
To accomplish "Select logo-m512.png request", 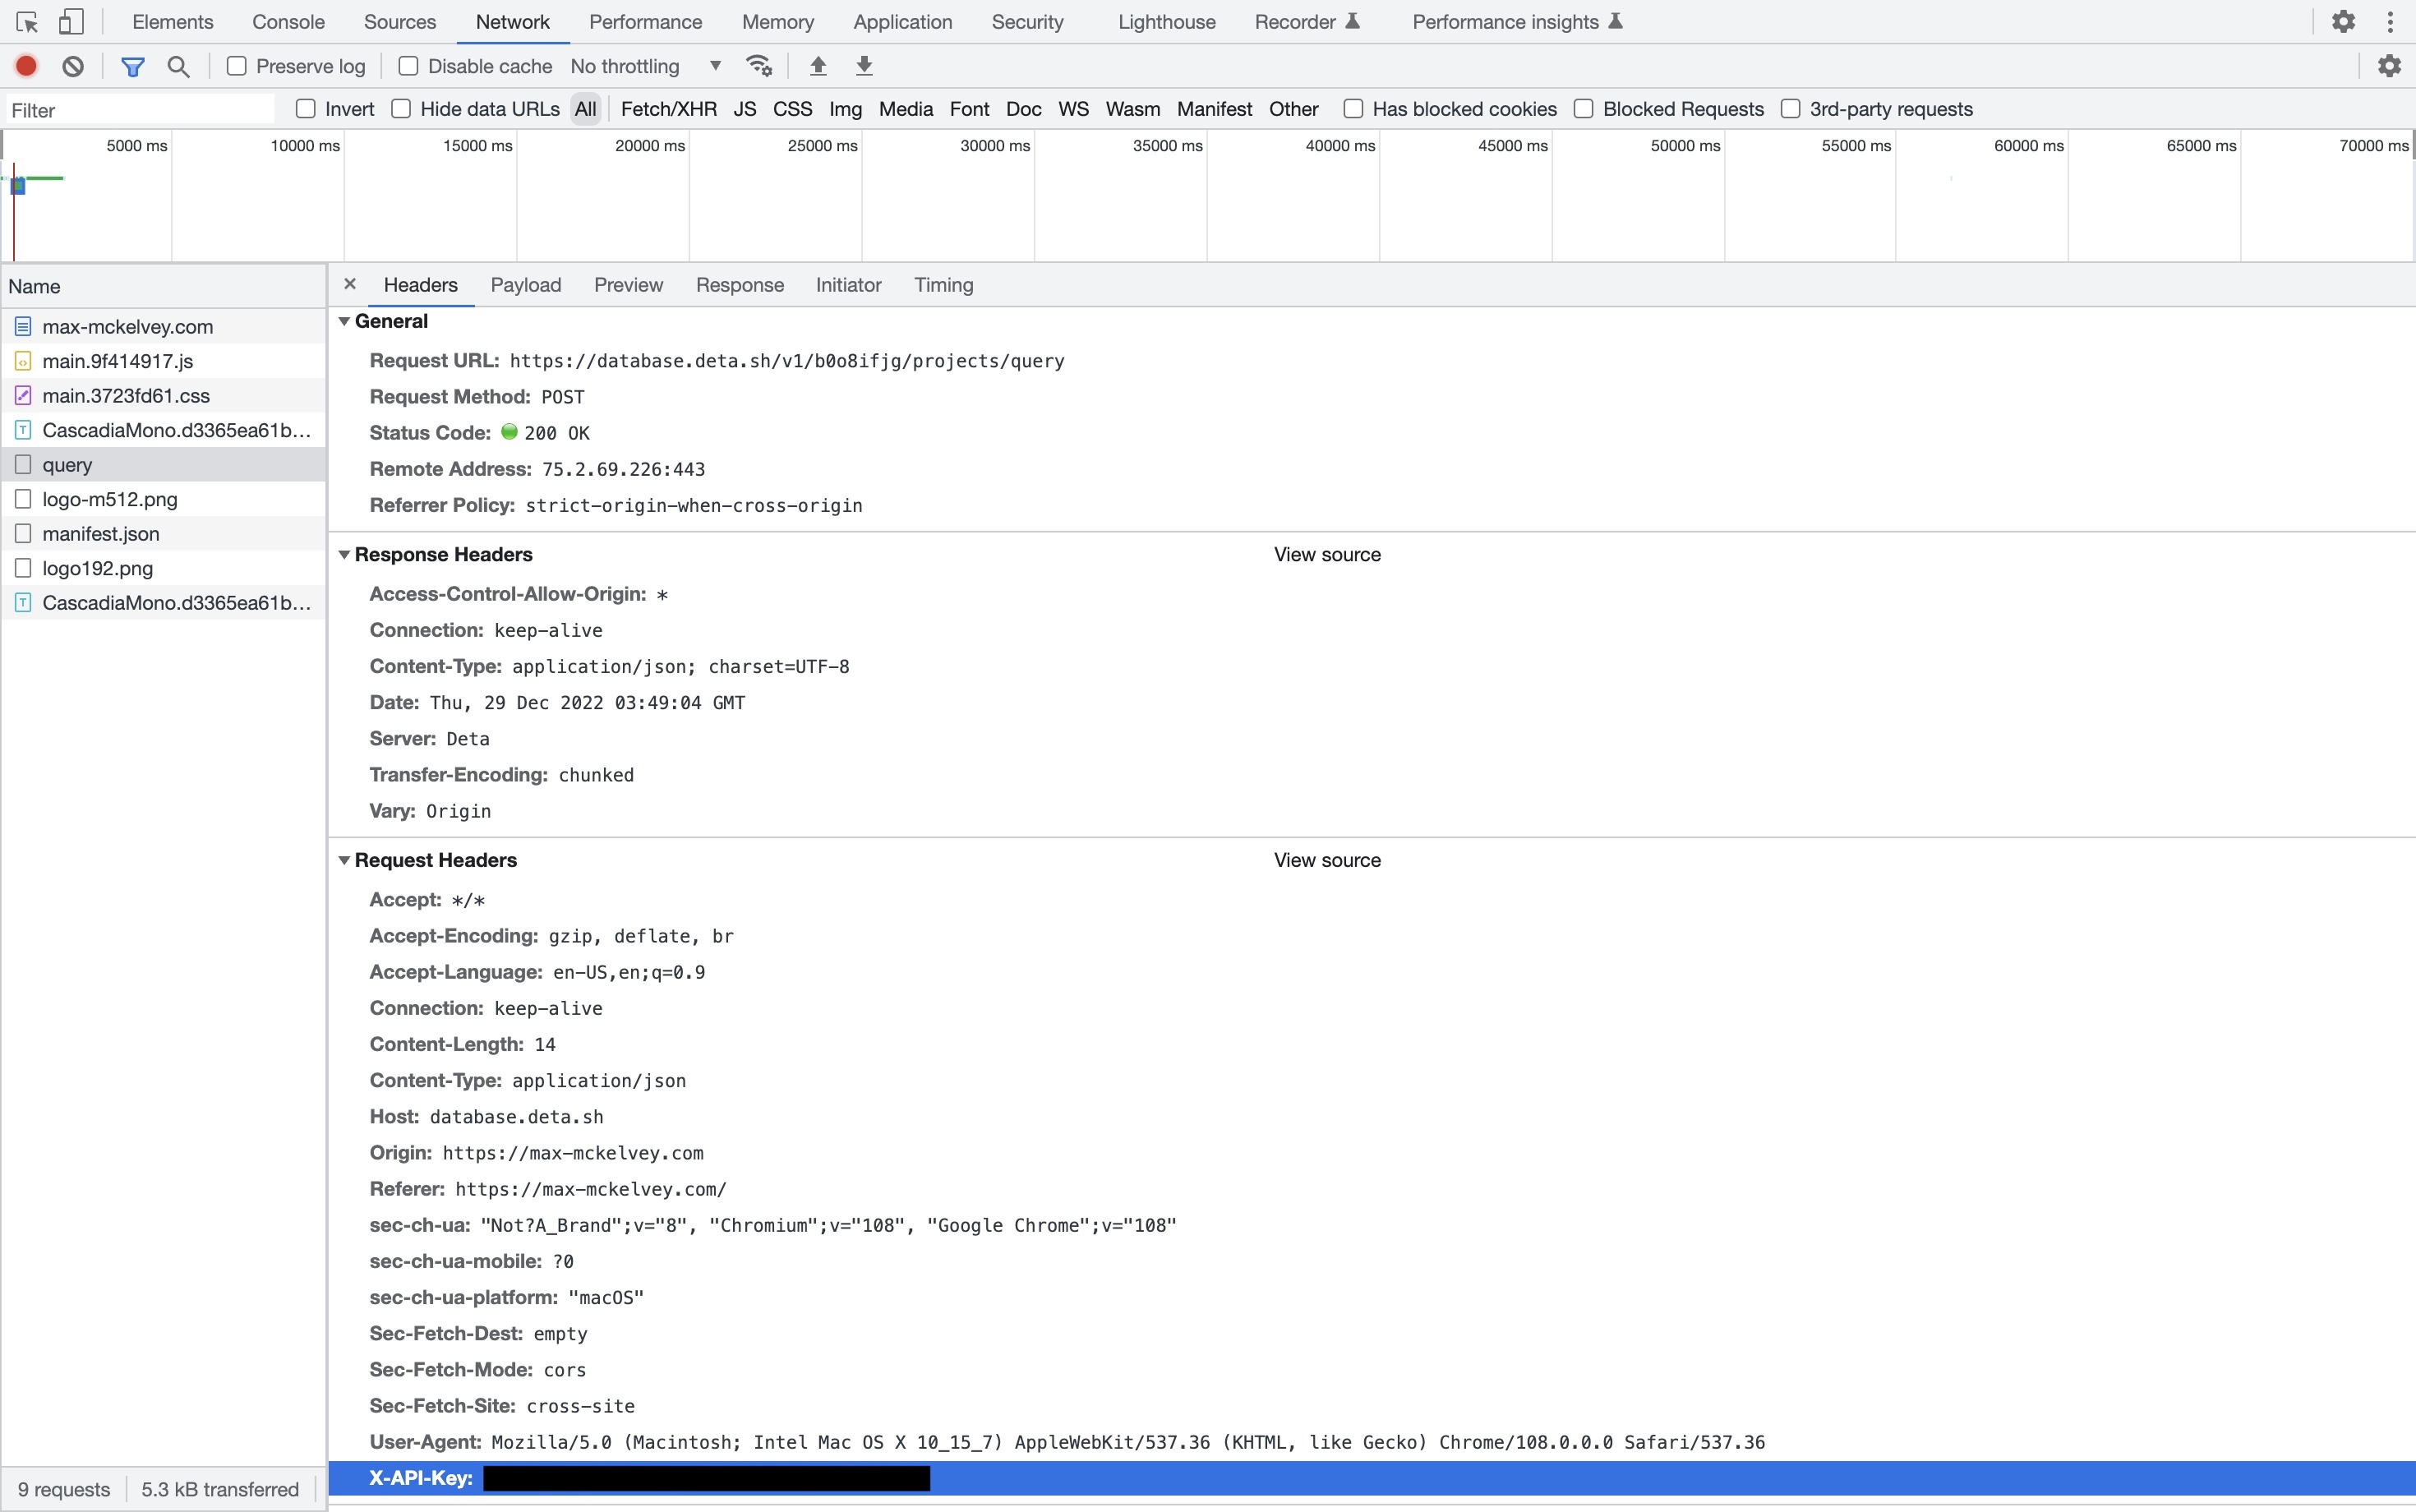I will pyautogui.click(x=164, y=499).
